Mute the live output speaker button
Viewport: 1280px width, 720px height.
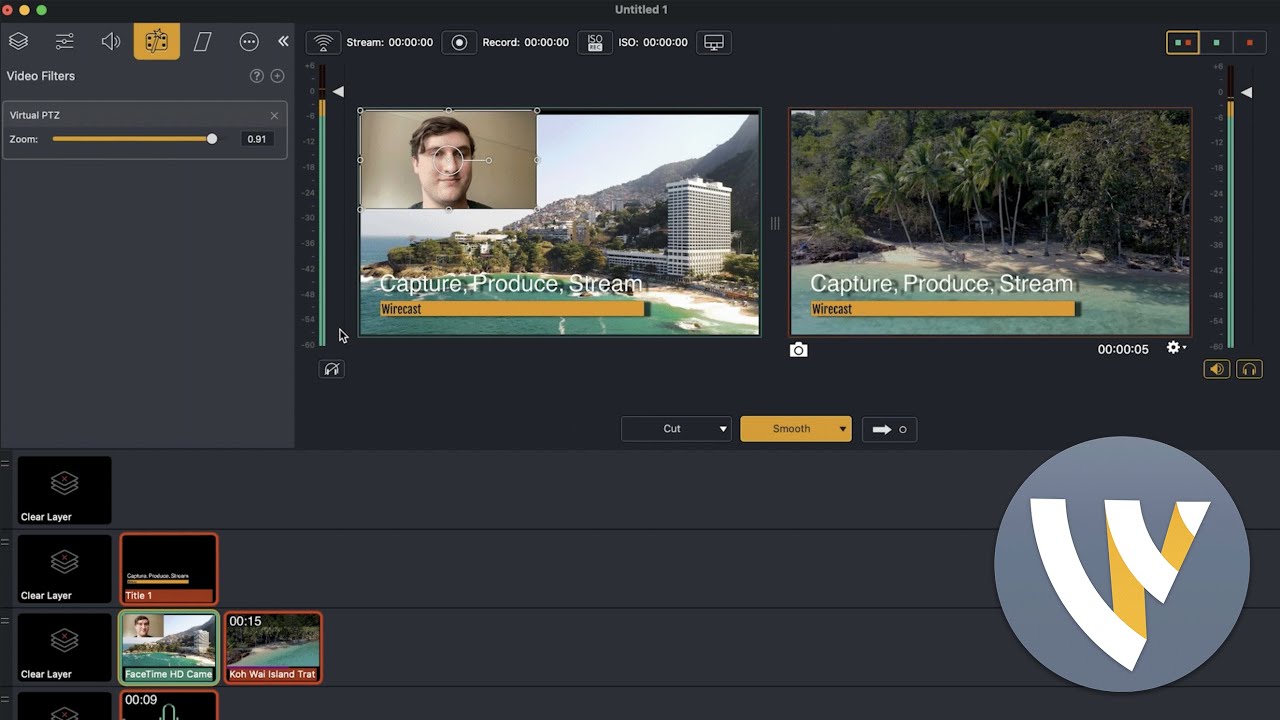coord(1216,369)
